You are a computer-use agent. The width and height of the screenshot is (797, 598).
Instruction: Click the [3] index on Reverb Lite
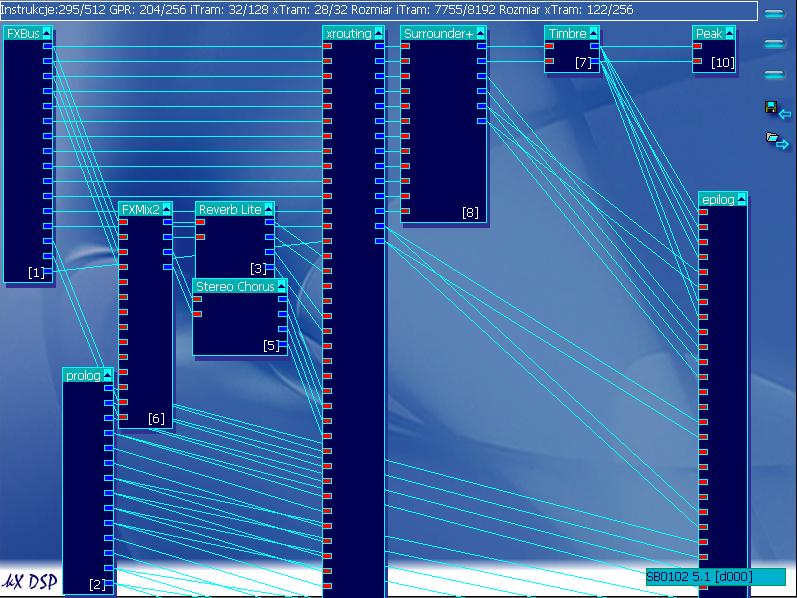coord(258,268)
